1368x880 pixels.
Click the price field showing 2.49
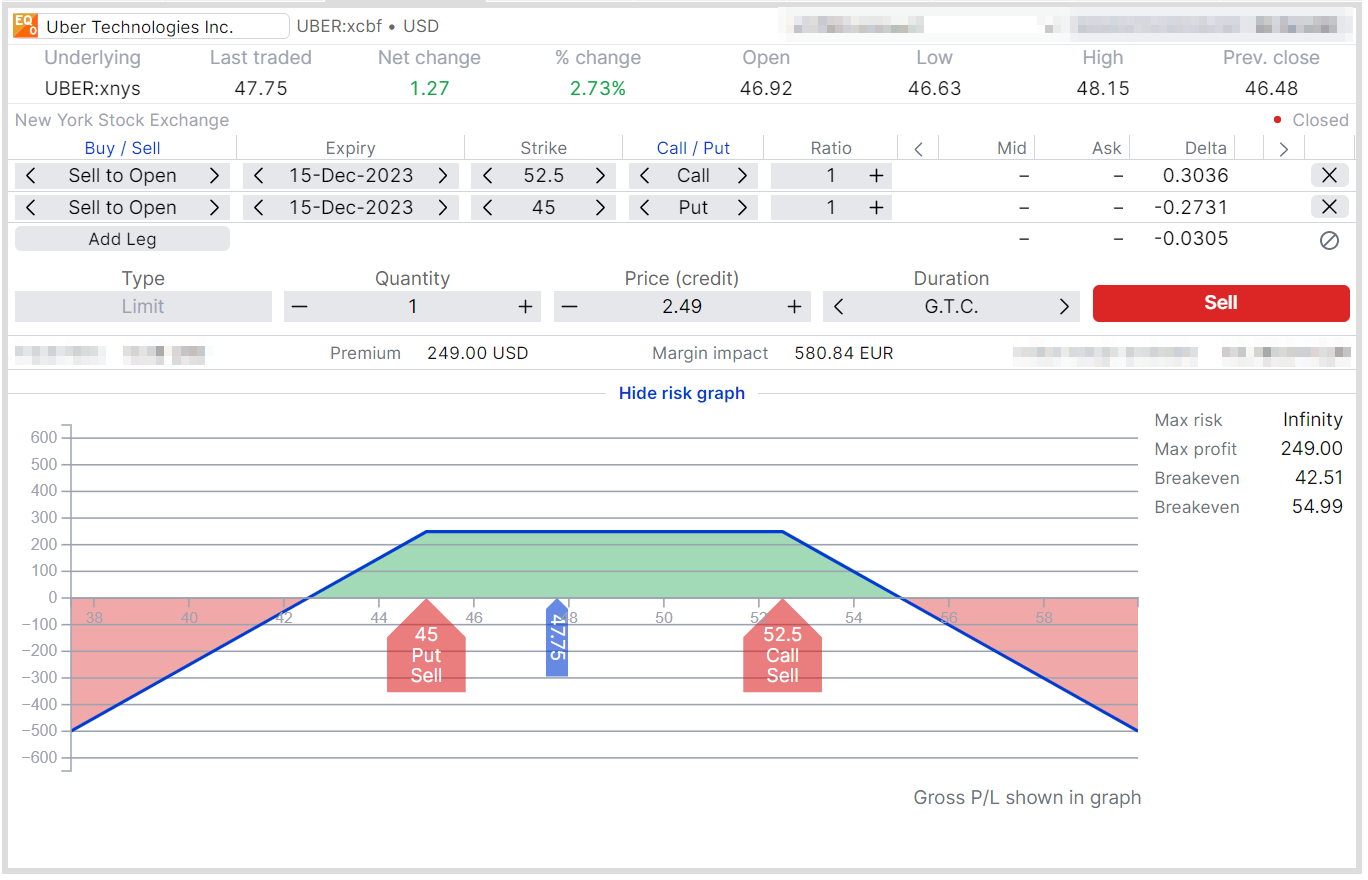(682, 307)
